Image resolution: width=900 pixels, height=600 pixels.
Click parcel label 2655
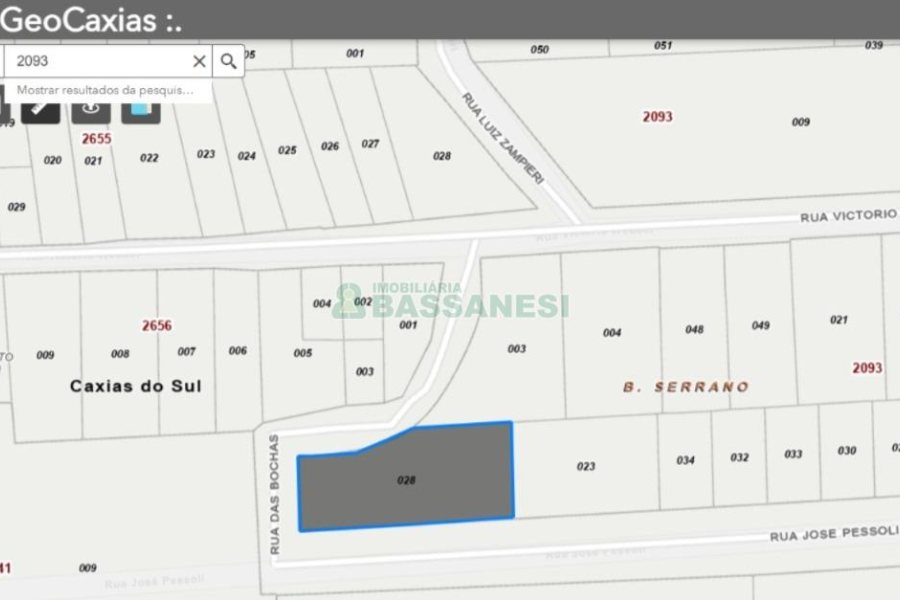pos(96,139)
